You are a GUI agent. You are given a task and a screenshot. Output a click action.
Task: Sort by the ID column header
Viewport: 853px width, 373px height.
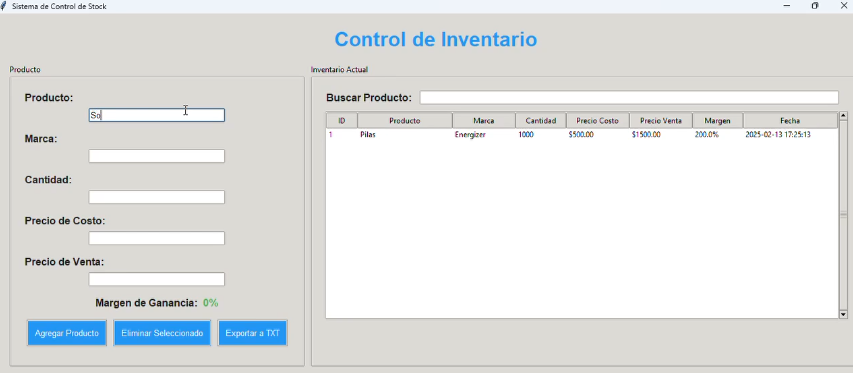click(342, 121)
